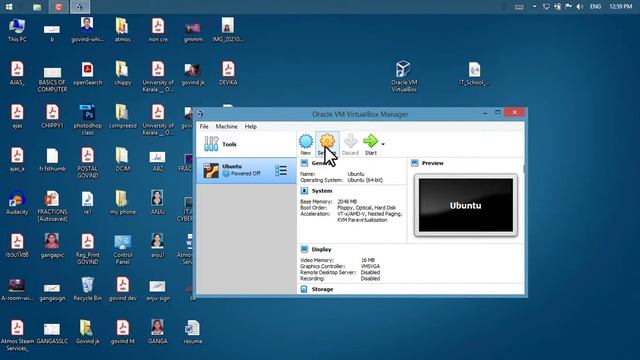Image resolution: width=640 pixels, height=360 pixels.
Task: Select the my phone folder icon
Action: tap(122, 203)
